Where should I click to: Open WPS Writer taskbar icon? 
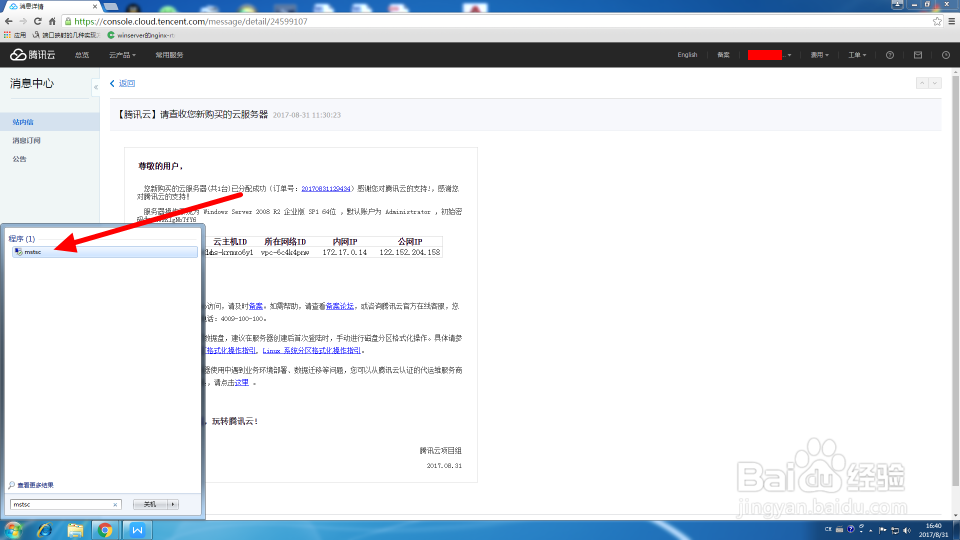coord(137,530)
